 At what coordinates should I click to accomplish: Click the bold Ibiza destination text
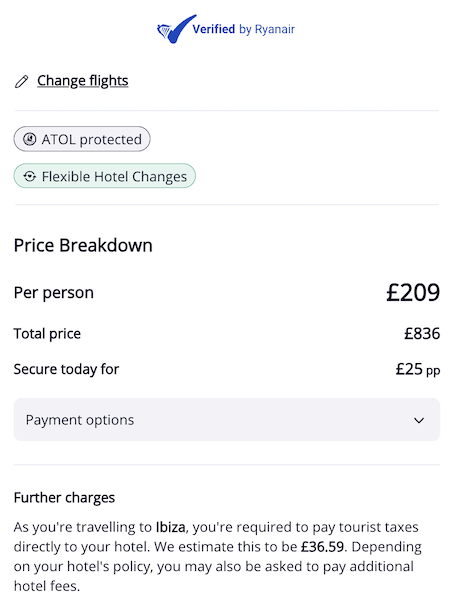click(x=170, y=527)
